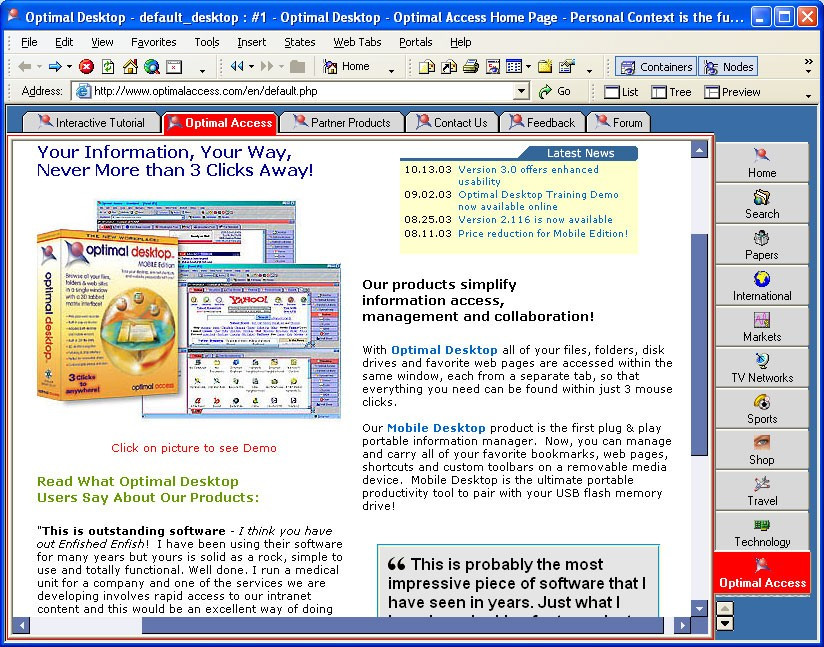Click the close-window icon beside the search globe
The image size is (824, 647).
pyautogui.click(x=174, y=67)
